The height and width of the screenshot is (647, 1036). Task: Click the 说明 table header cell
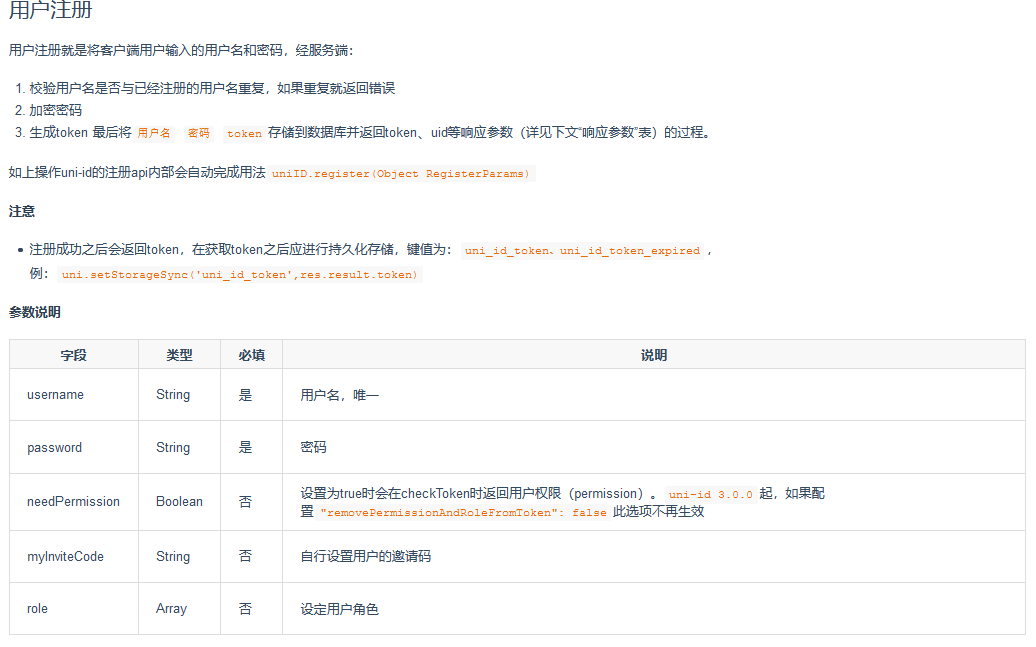coord(653,353)
